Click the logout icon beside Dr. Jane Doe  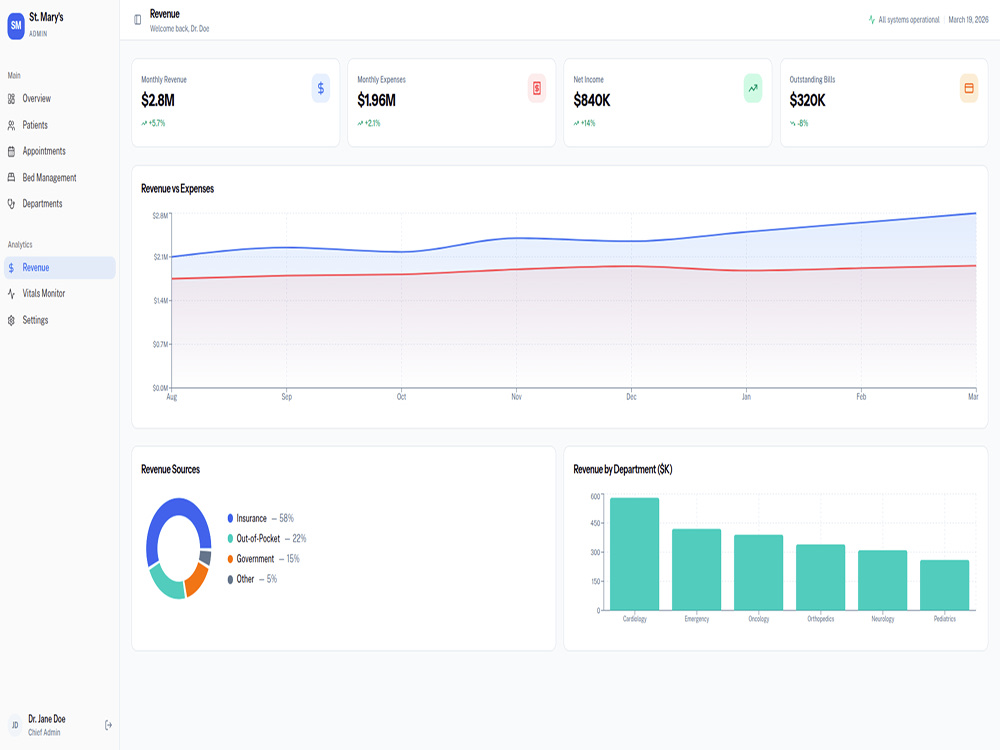point(108,725)
